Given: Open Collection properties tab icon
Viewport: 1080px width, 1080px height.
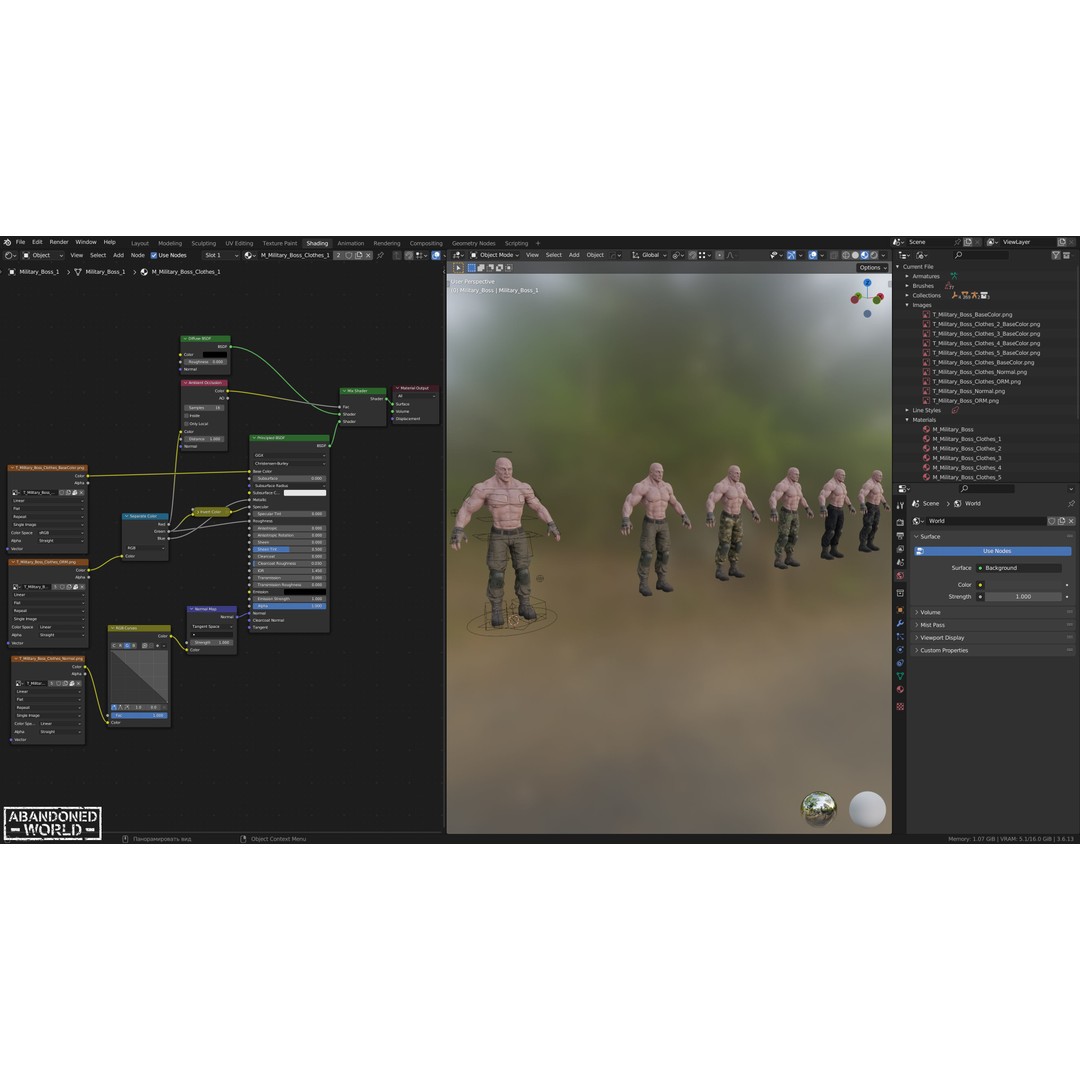Looking at the screenshot, I should pos(900,593).
